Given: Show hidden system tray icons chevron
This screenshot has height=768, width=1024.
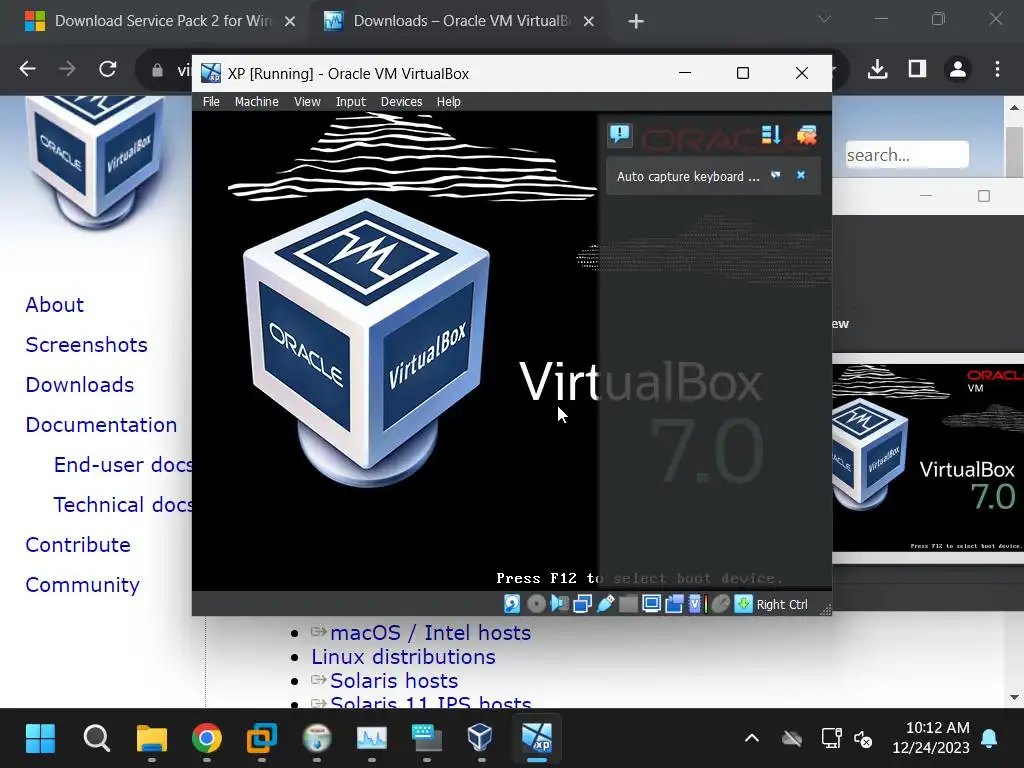Looking at the screenshot, I should click(752, 739).
